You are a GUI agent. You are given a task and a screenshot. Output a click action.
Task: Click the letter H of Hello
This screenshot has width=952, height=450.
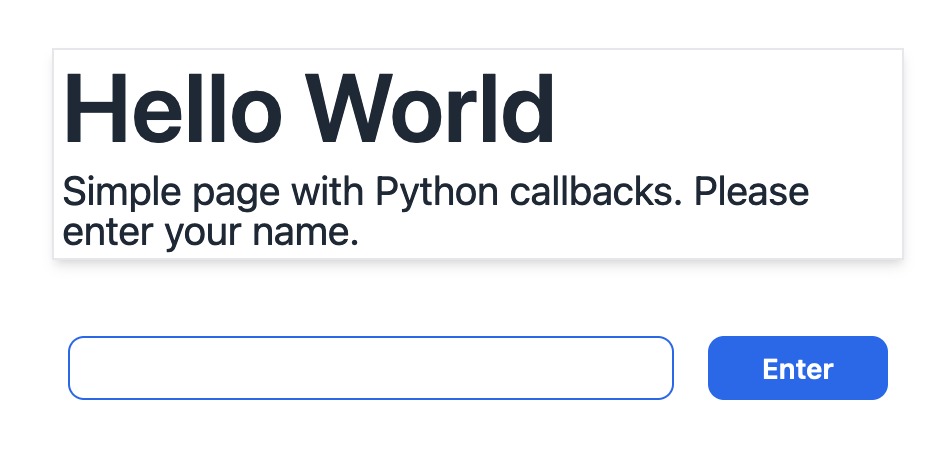pyautogui.click(x=90, y=108)
